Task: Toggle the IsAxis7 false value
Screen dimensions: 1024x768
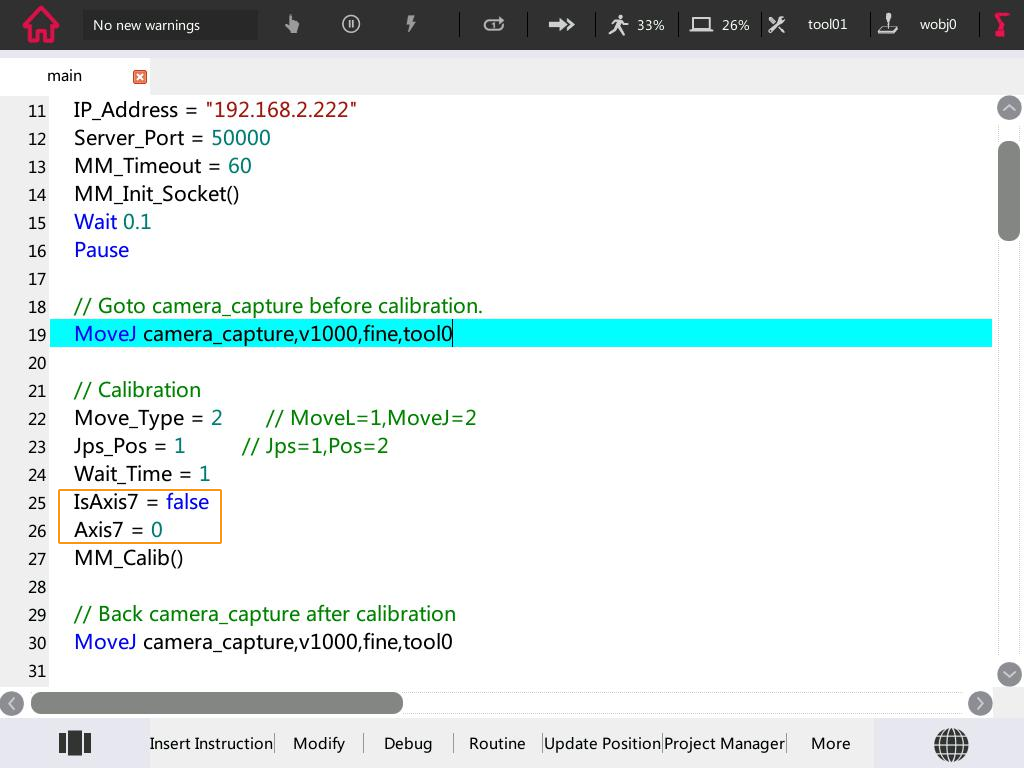Action: pyautogui.click(x=187, y=502)
